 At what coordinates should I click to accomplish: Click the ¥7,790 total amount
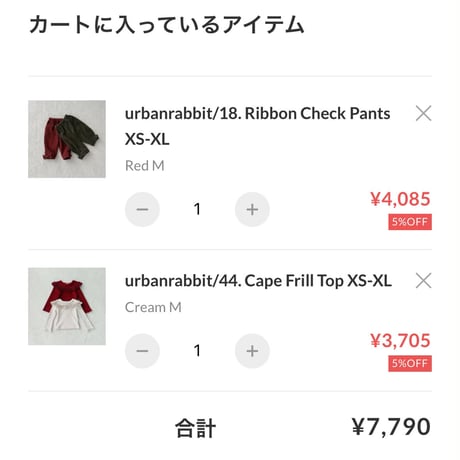click(x=391, y=427)
